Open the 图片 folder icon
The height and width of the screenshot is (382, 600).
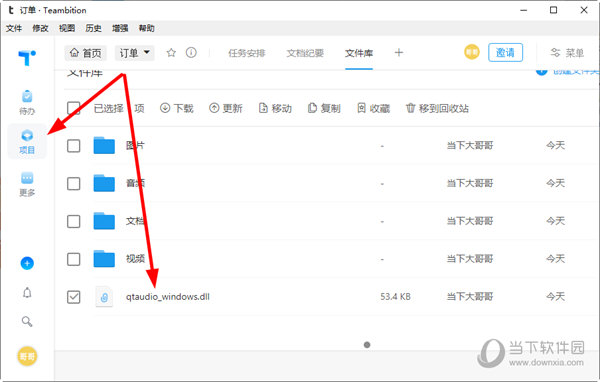pyautogui.click(x=104, y=145)
